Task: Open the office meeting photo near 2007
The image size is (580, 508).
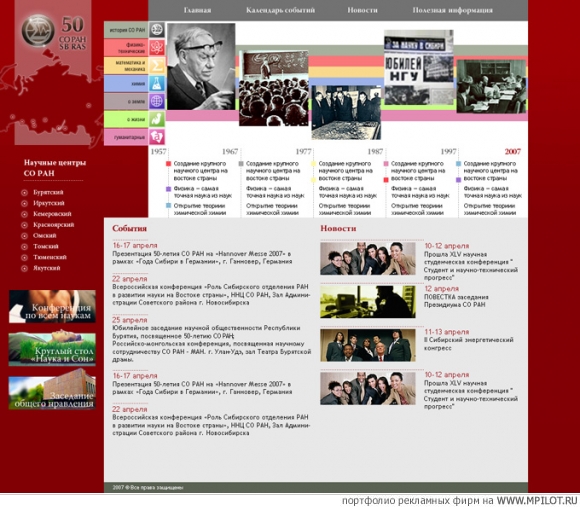Action: 491,86
